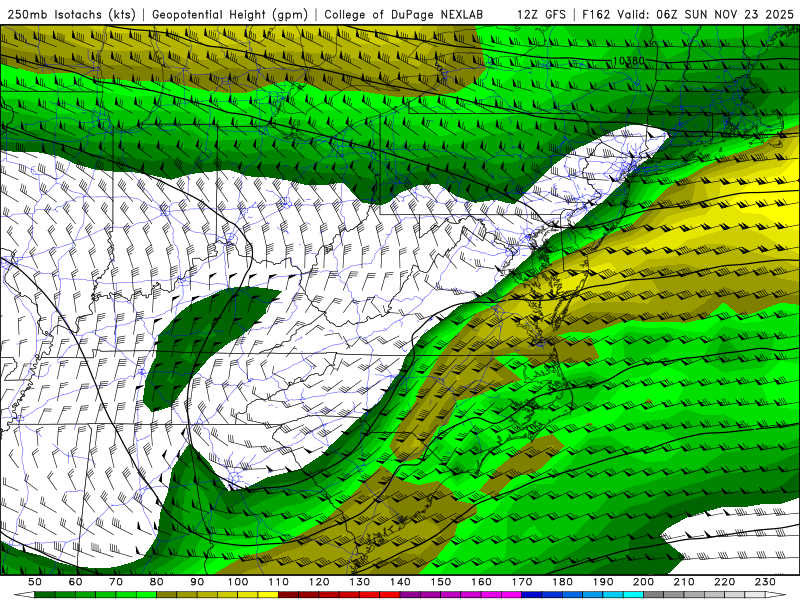Image resolution: width=800 pixels, height=600 pixels.
Task: Select the dark gray colorbar swatch at 200
Action: click(x=654, y=595)
